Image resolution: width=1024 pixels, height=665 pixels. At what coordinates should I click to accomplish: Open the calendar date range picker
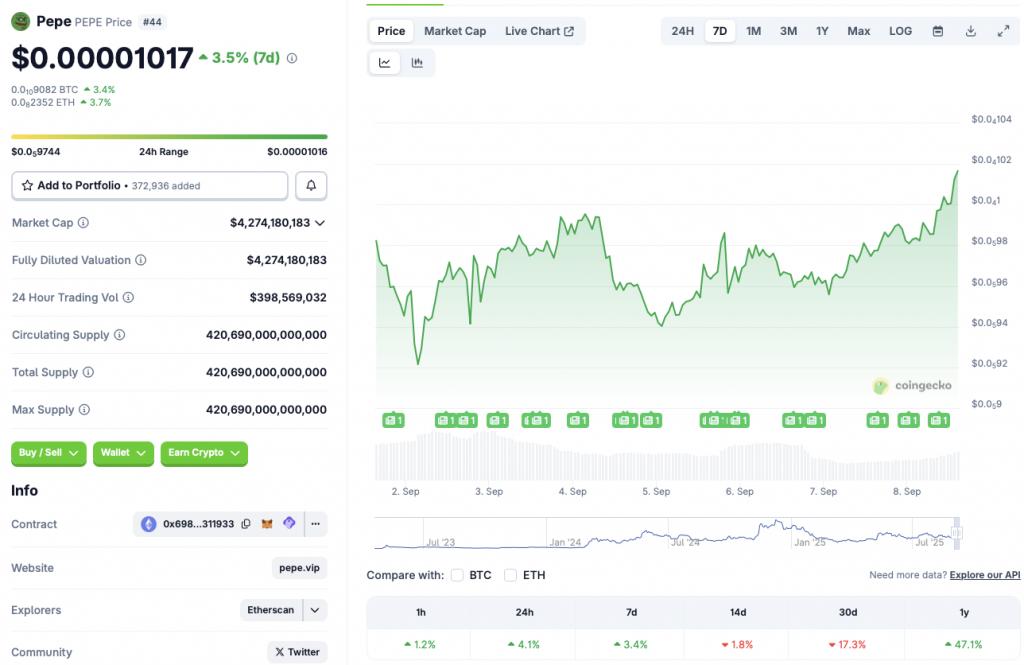(937, 31)
